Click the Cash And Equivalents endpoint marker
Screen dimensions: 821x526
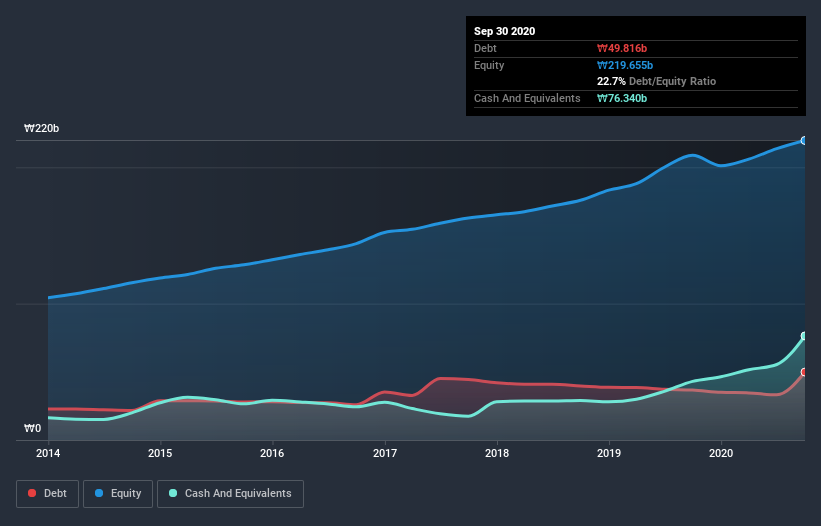click(x=804, y=336)
